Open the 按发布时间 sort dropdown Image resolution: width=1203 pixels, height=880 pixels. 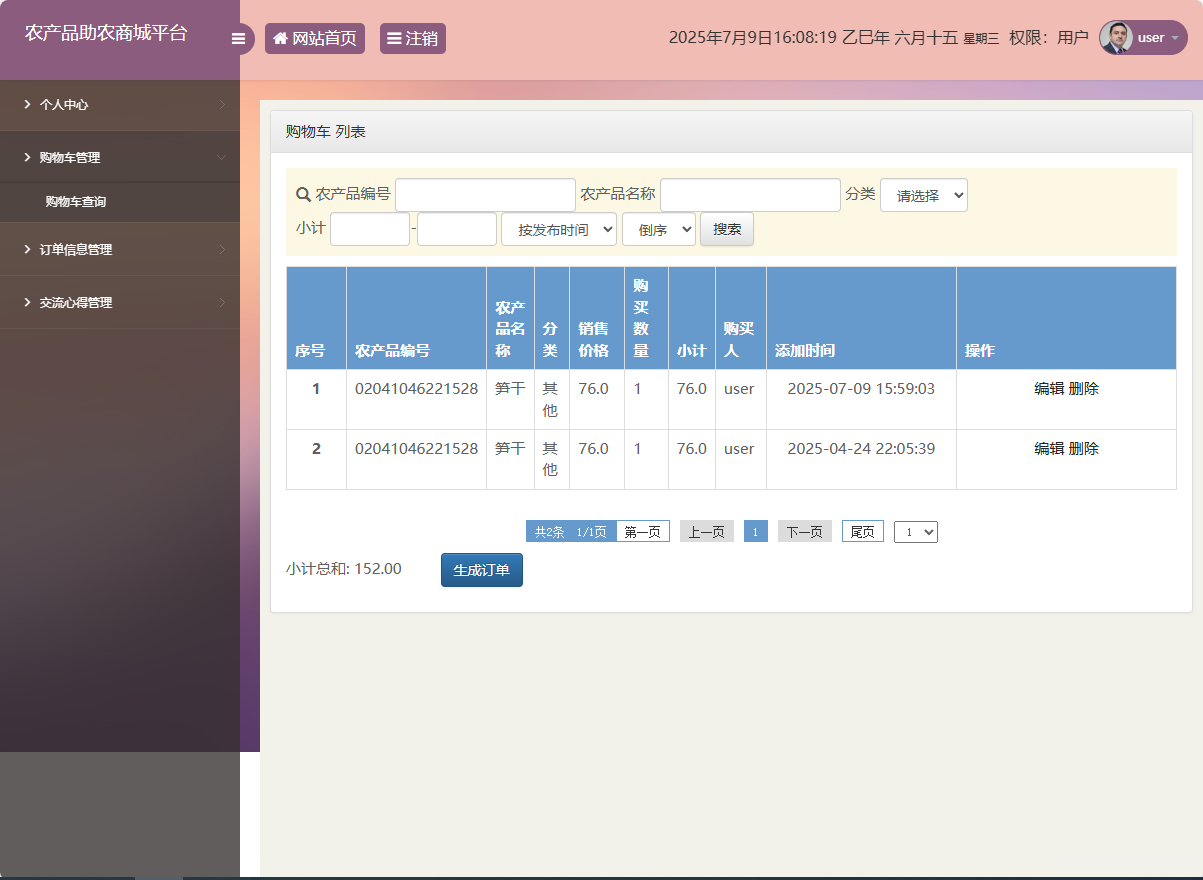pos(559,229)
